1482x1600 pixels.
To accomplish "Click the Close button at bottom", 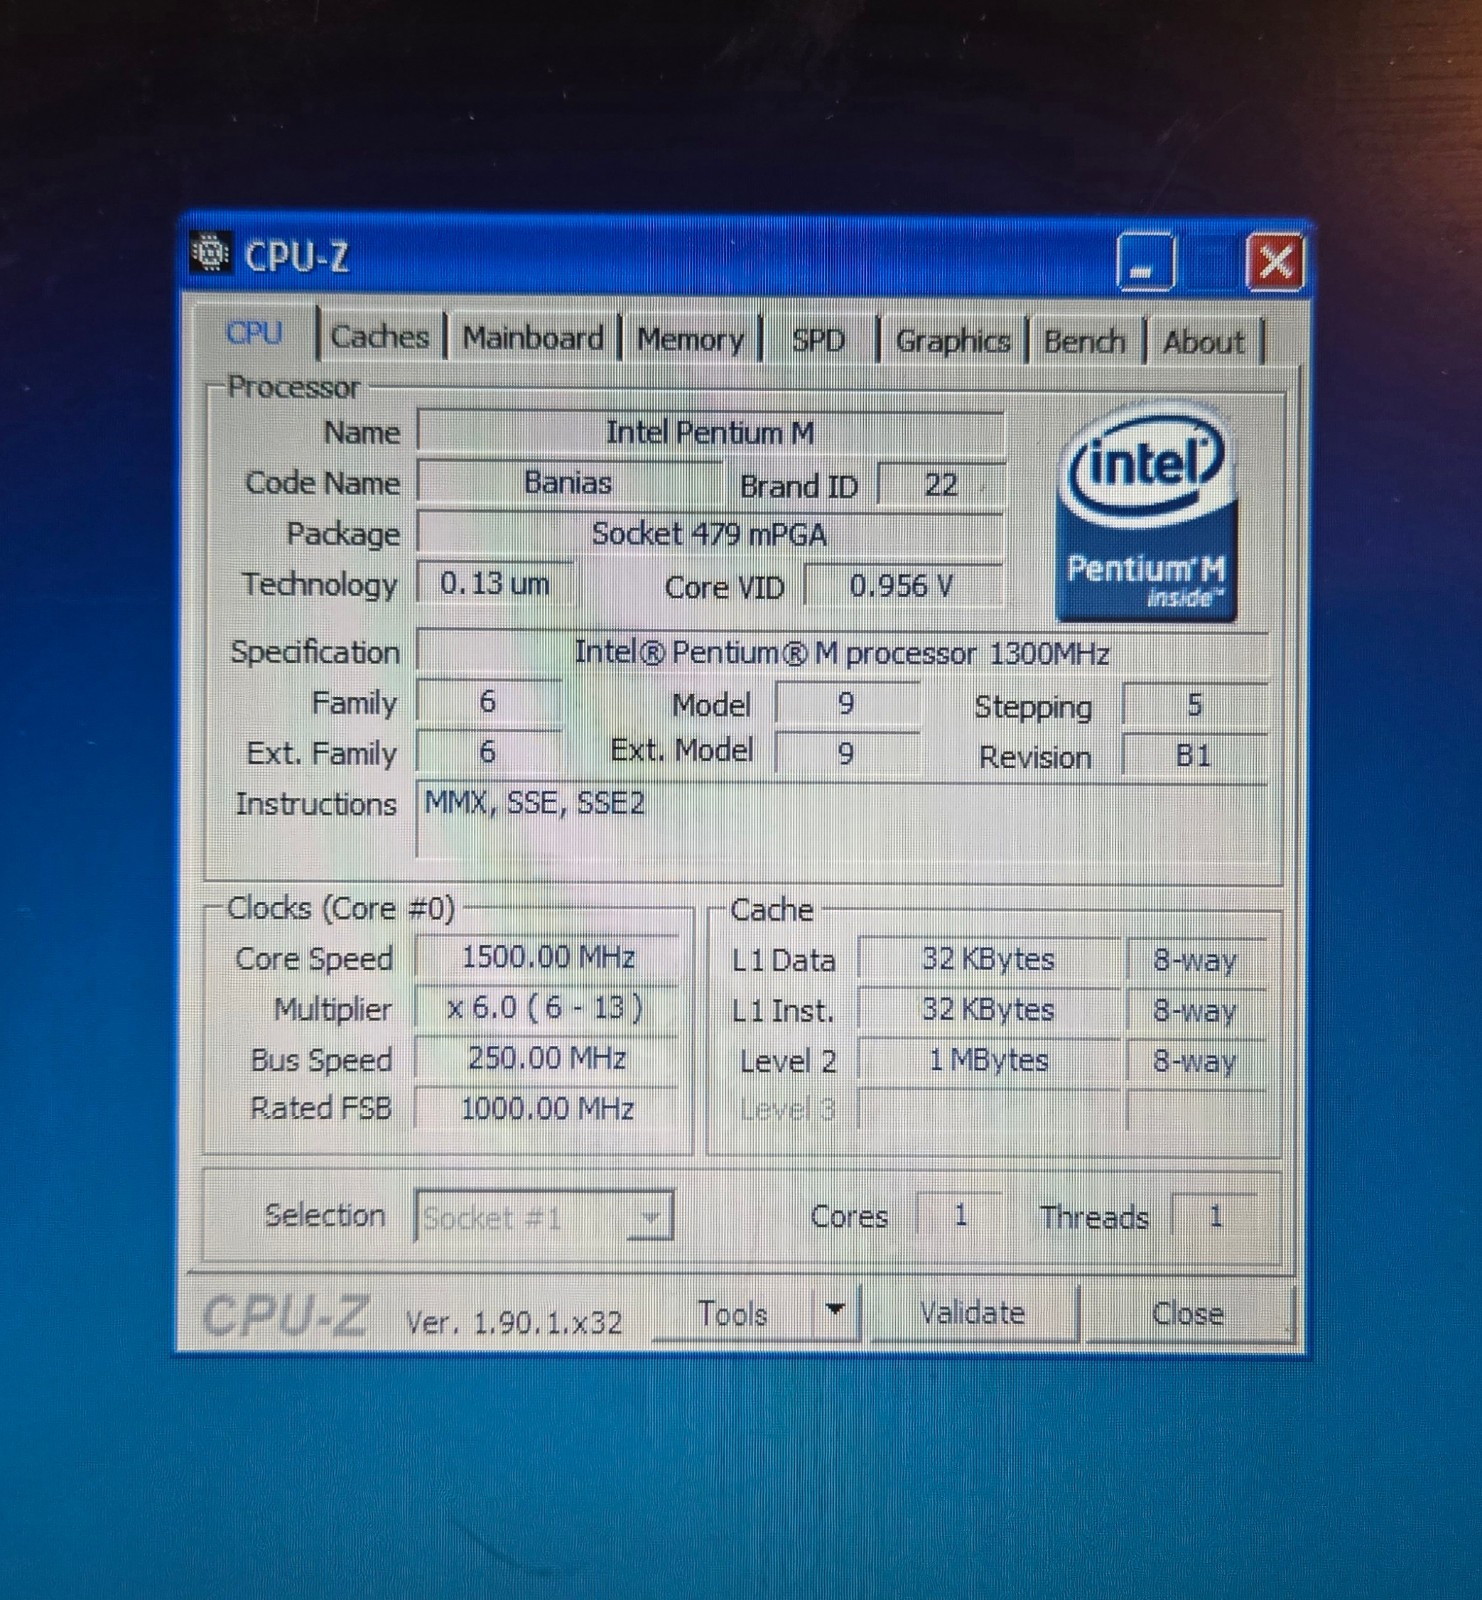I will tap(1188, 1313).
